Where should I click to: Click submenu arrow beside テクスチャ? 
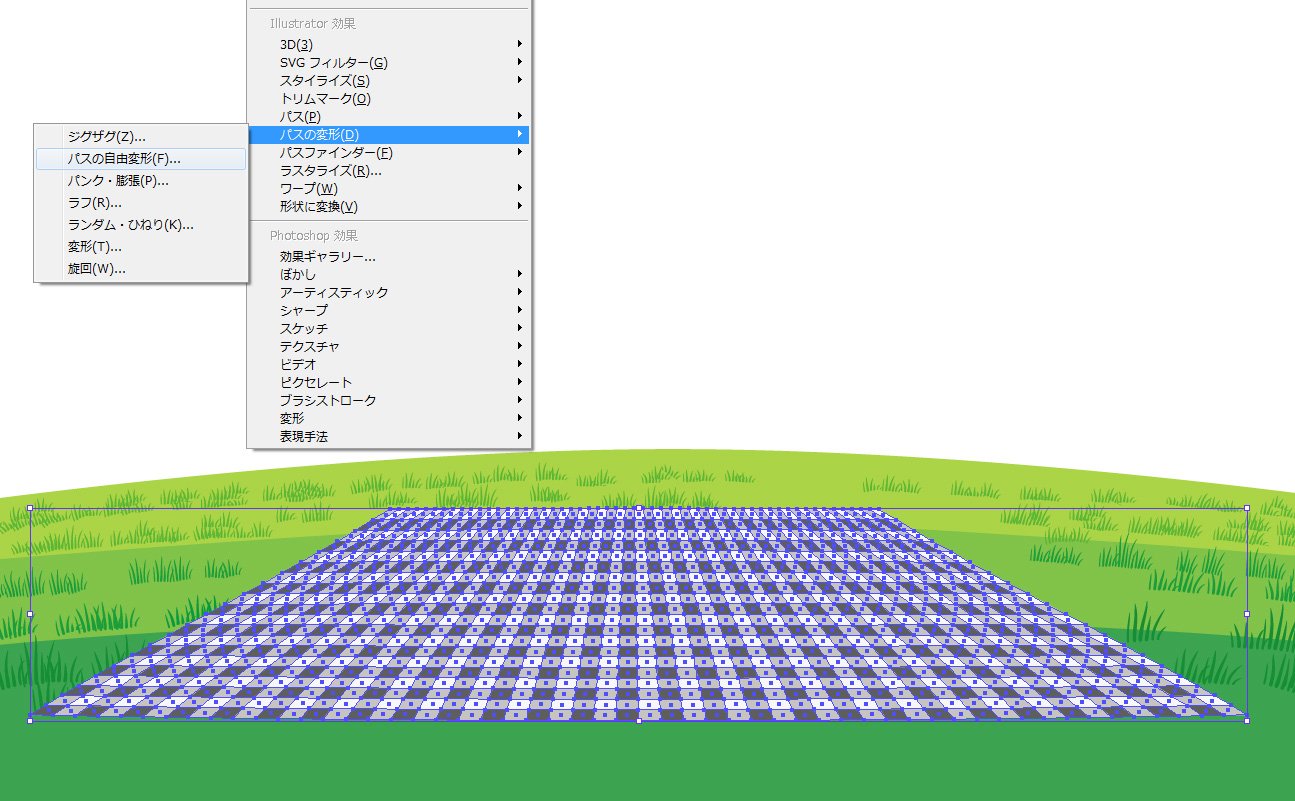[520, 346]
